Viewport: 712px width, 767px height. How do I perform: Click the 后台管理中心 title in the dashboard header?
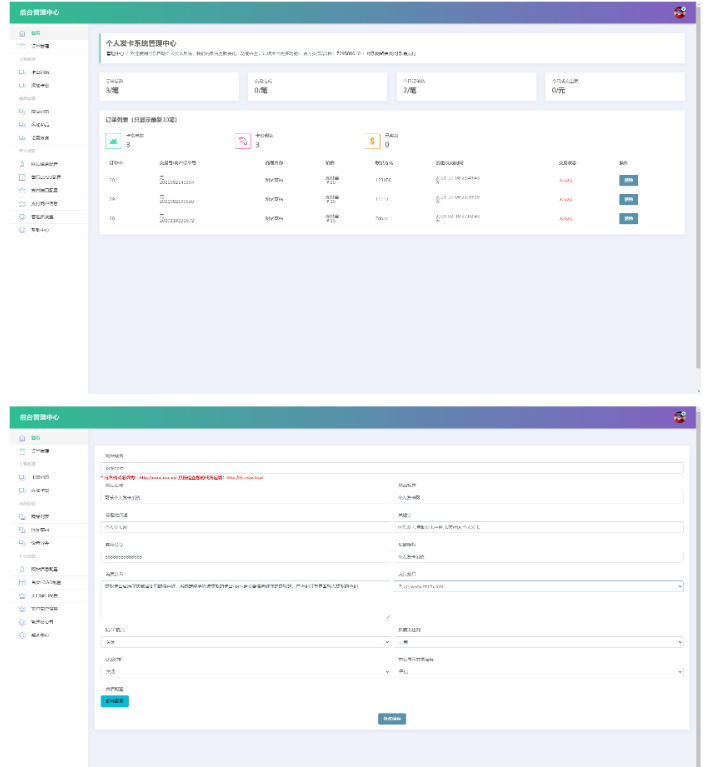coord(39,12)
